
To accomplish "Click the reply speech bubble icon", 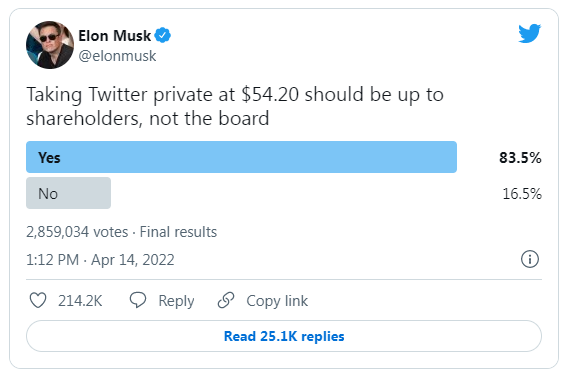I will [138, 300].
